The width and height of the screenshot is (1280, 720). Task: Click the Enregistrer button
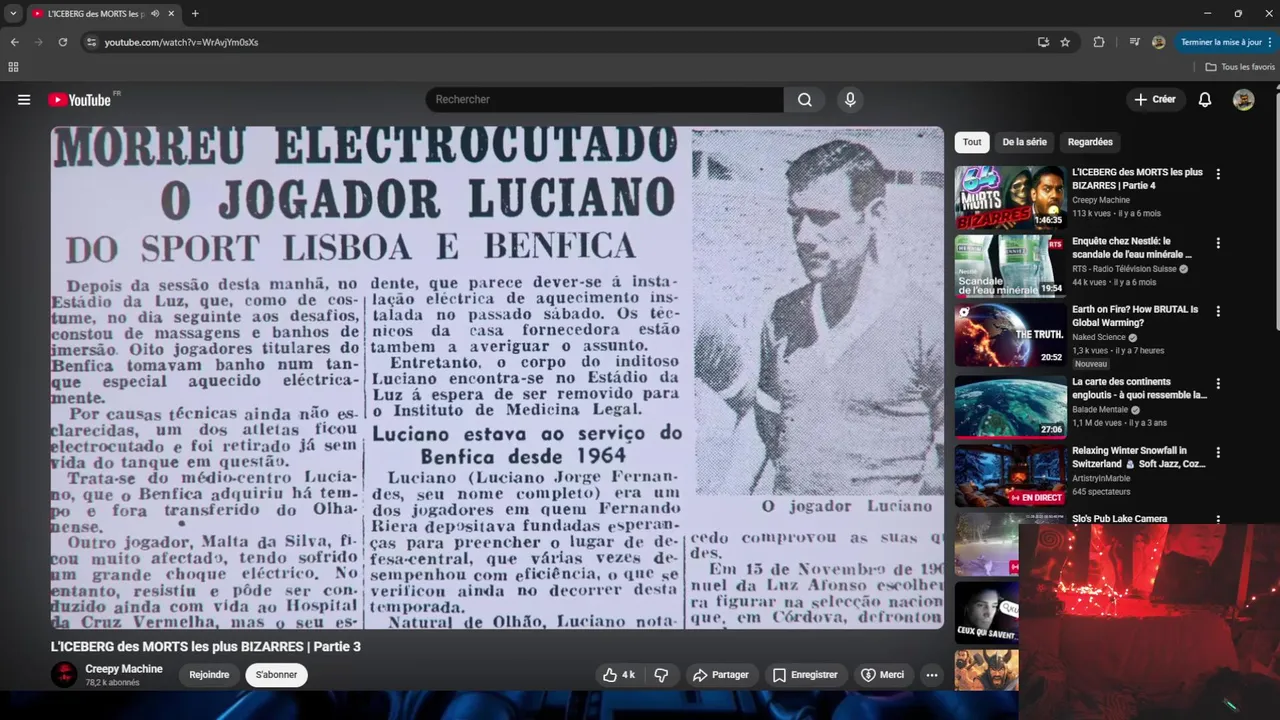coord(805,675)
